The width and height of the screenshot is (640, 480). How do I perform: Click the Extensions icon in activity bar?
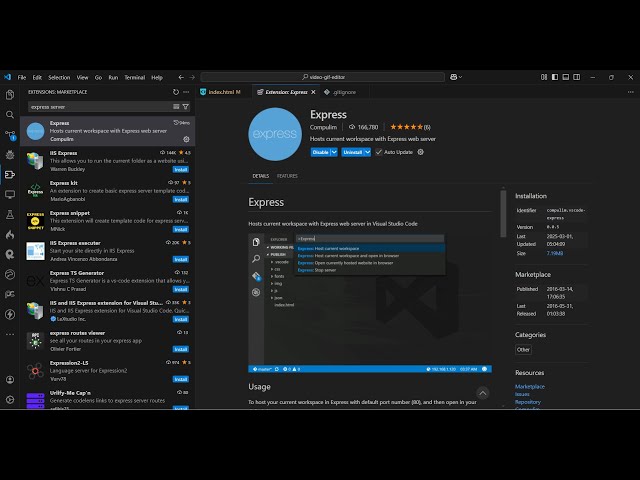10,175
